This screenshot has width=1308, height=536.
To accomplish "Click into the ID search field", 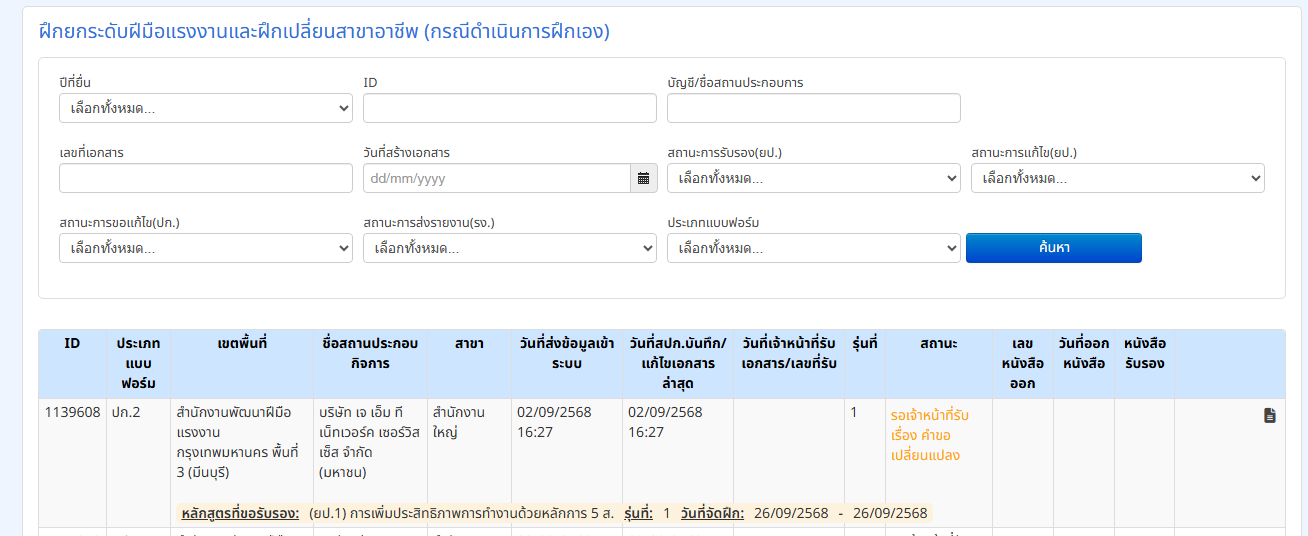I will 509,108.
